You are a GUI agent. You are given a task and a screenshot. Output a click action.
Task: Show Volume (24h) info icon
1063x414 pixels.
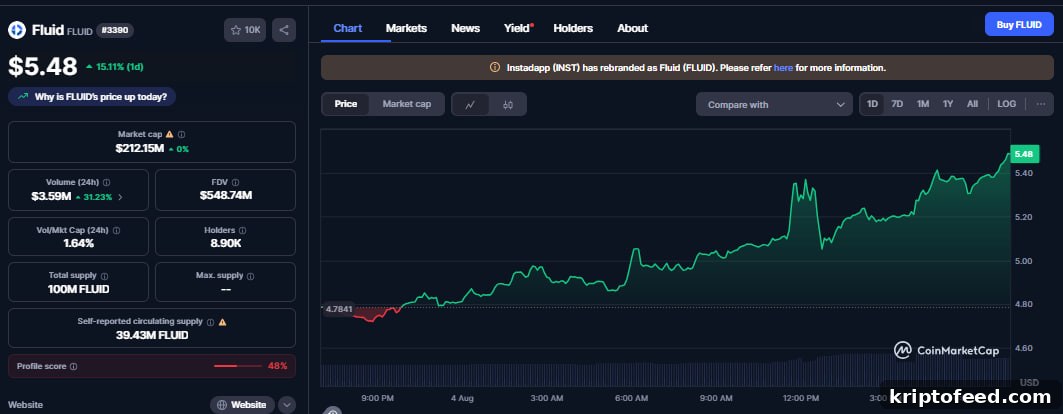point(106,182)
